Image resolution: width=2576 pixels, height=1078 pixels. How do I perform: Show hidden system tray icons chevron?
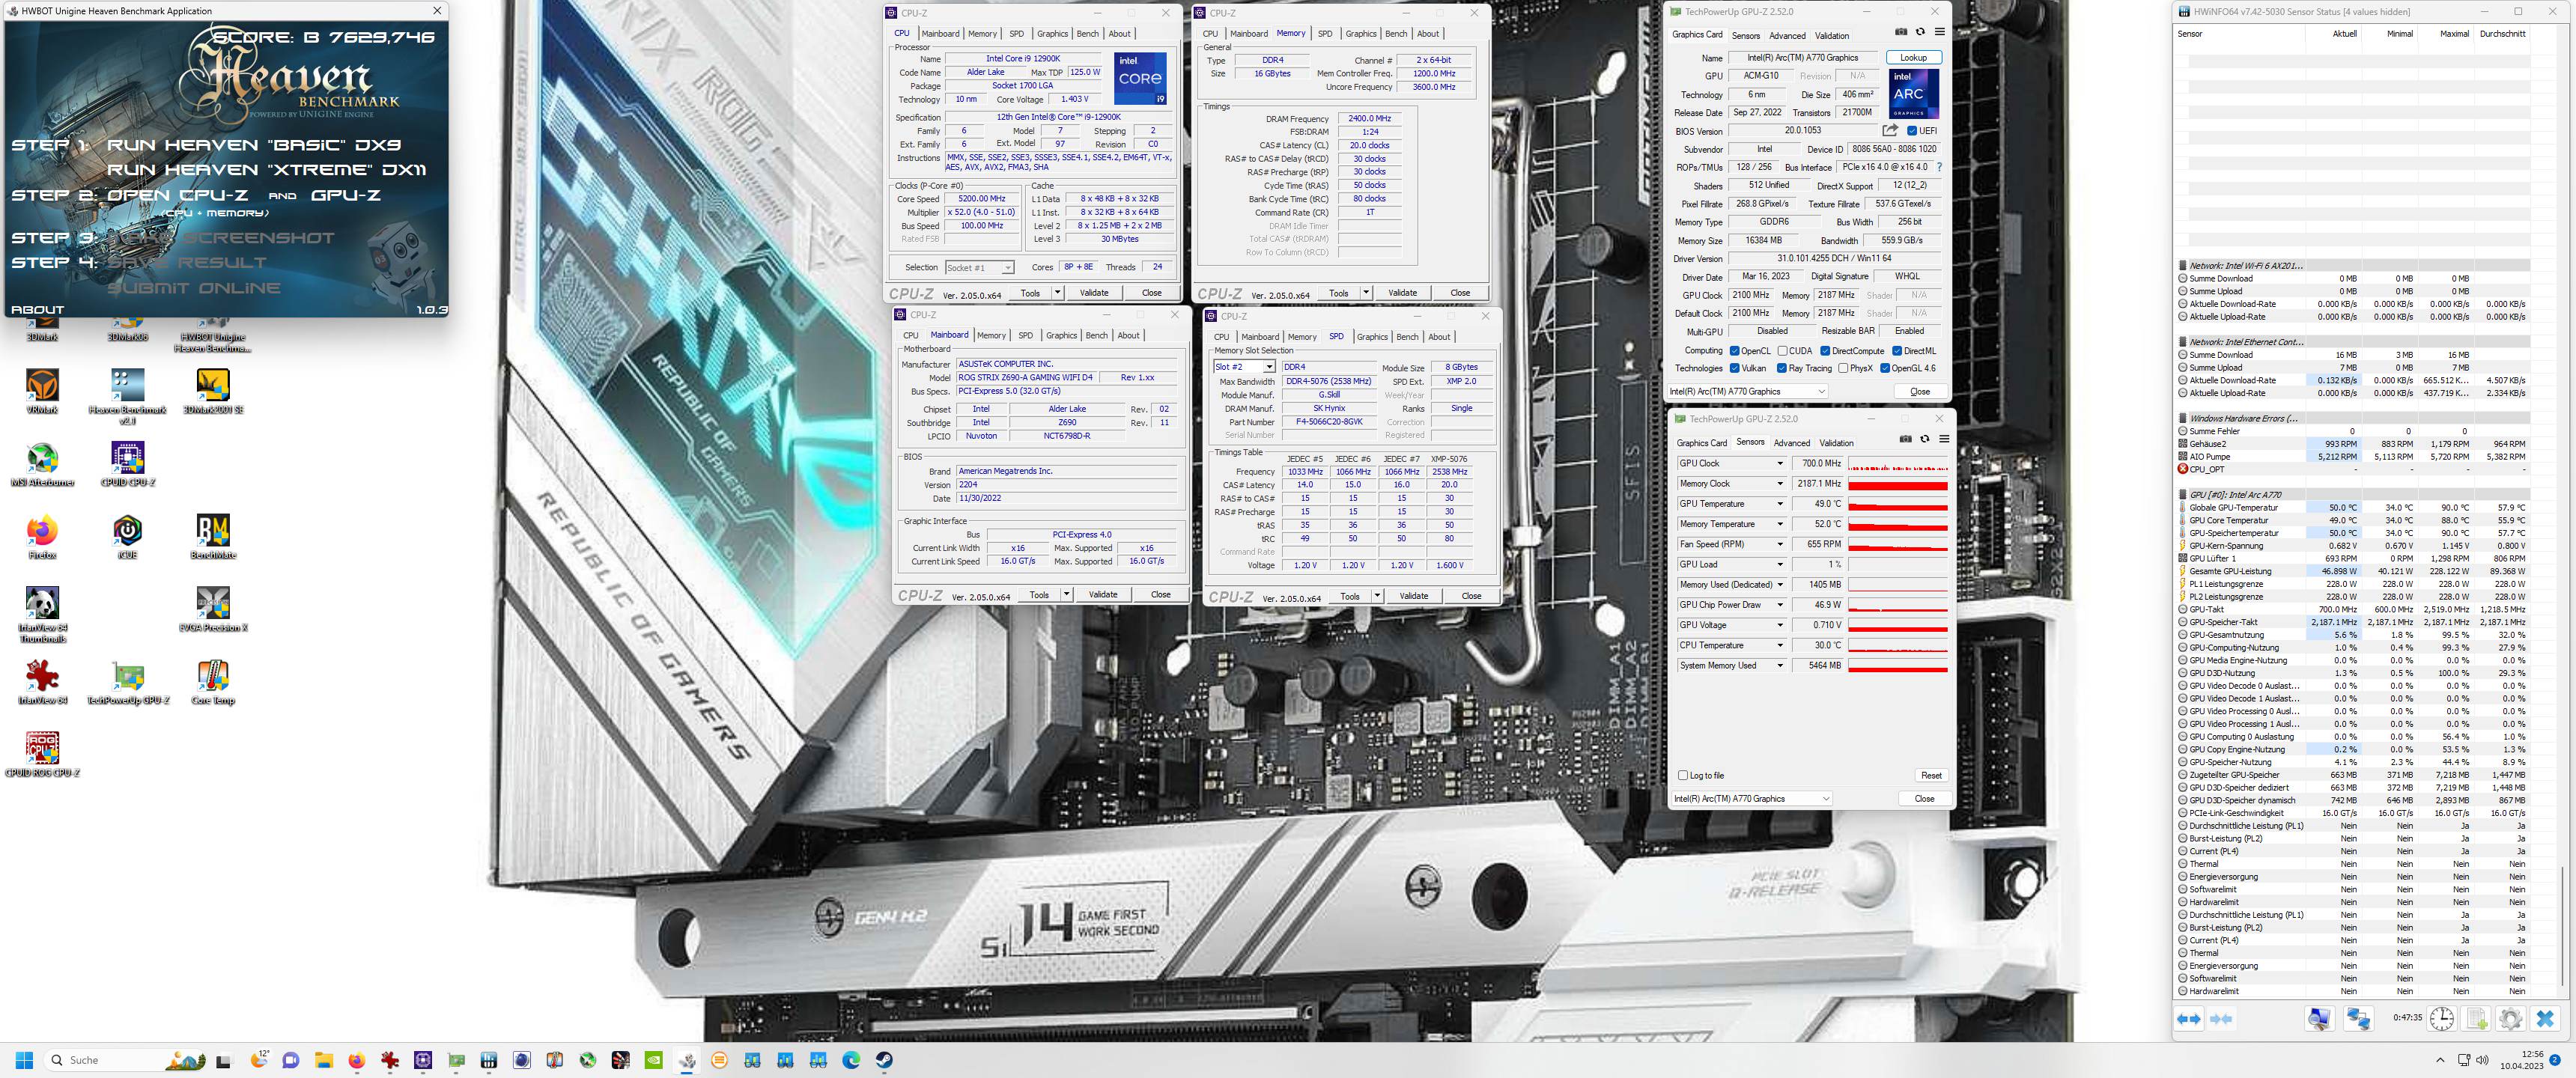pyautogui.click(x=2440, y=1060)
